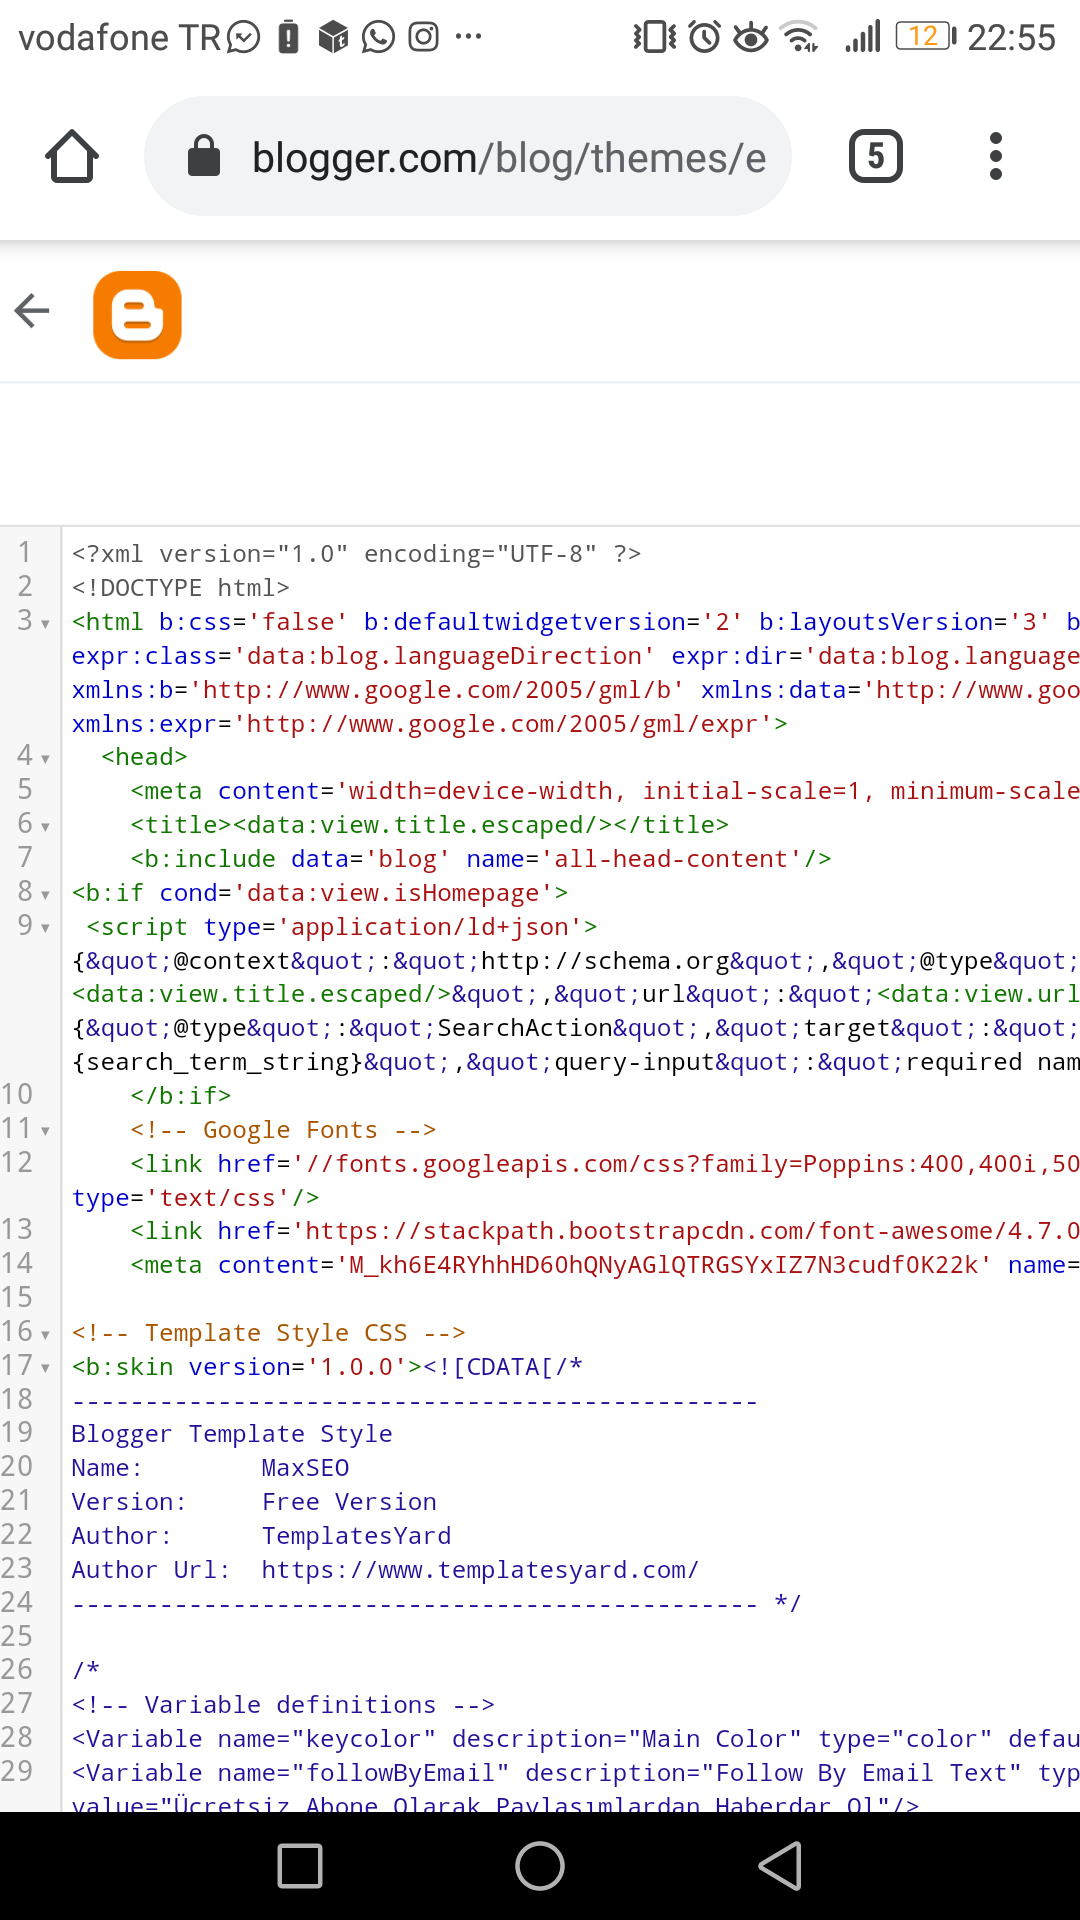Image resolution: width=1080 pixels, height=1920 pixels.
Task: Tap the Android home circle button
Action: (x=540, y=1866)
